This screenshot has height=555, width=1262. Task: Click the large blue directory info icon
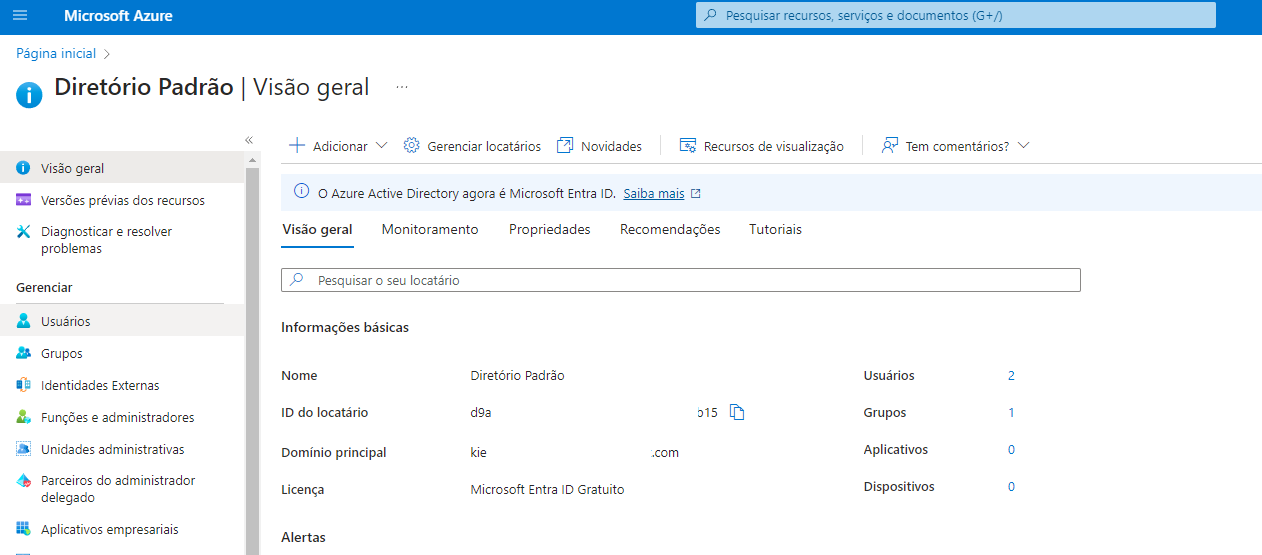30,94
